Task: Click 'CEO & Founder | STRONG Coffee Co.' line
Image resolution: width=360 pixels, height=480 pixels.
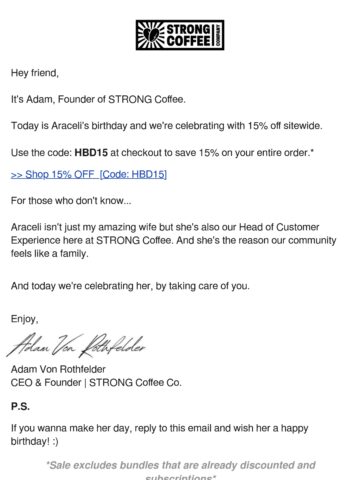Action: pyautogui.click(x=96, y=383)
